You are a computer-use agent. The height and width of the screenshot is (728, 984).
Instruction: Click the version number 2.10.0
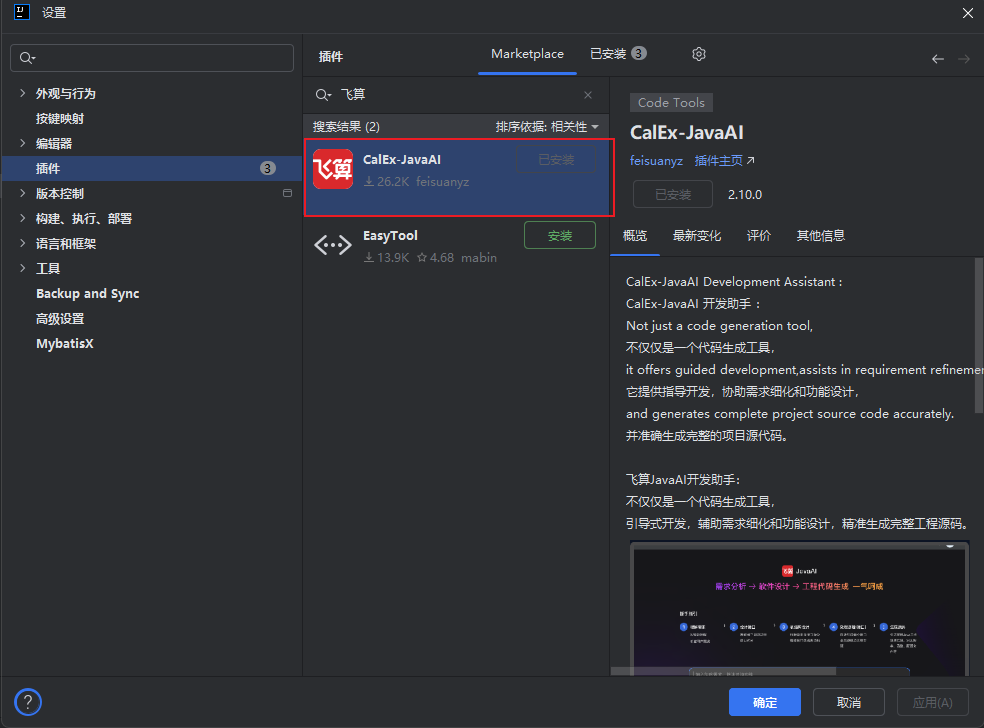coord(745,195)
